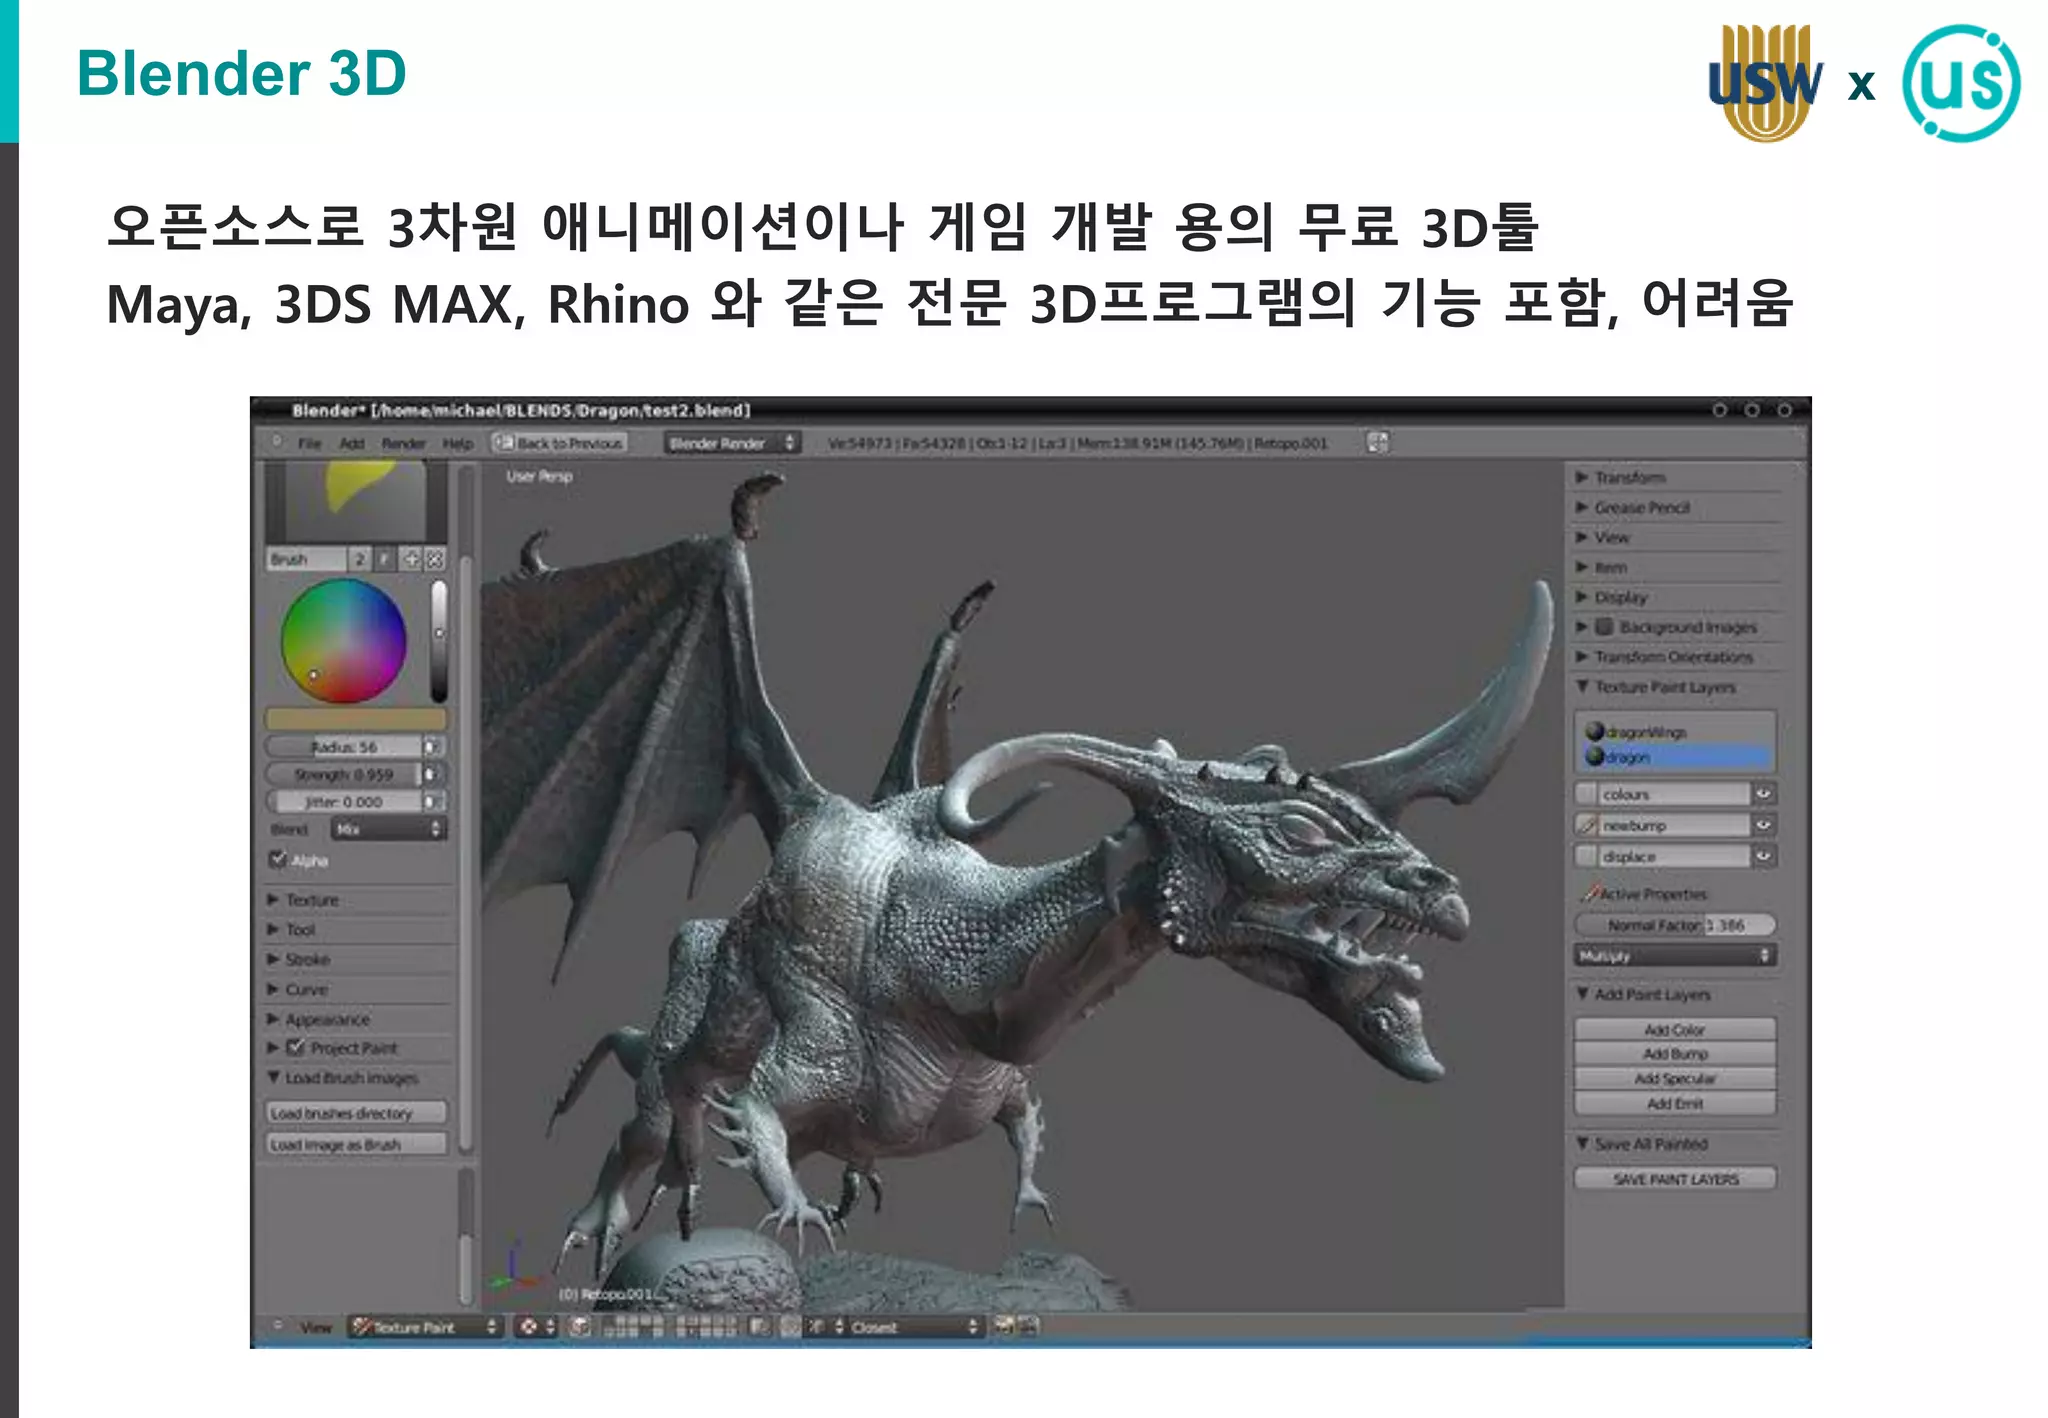
Task: Click the 3D view editor-type icon beside View
Action: [x=277, y=1326]
